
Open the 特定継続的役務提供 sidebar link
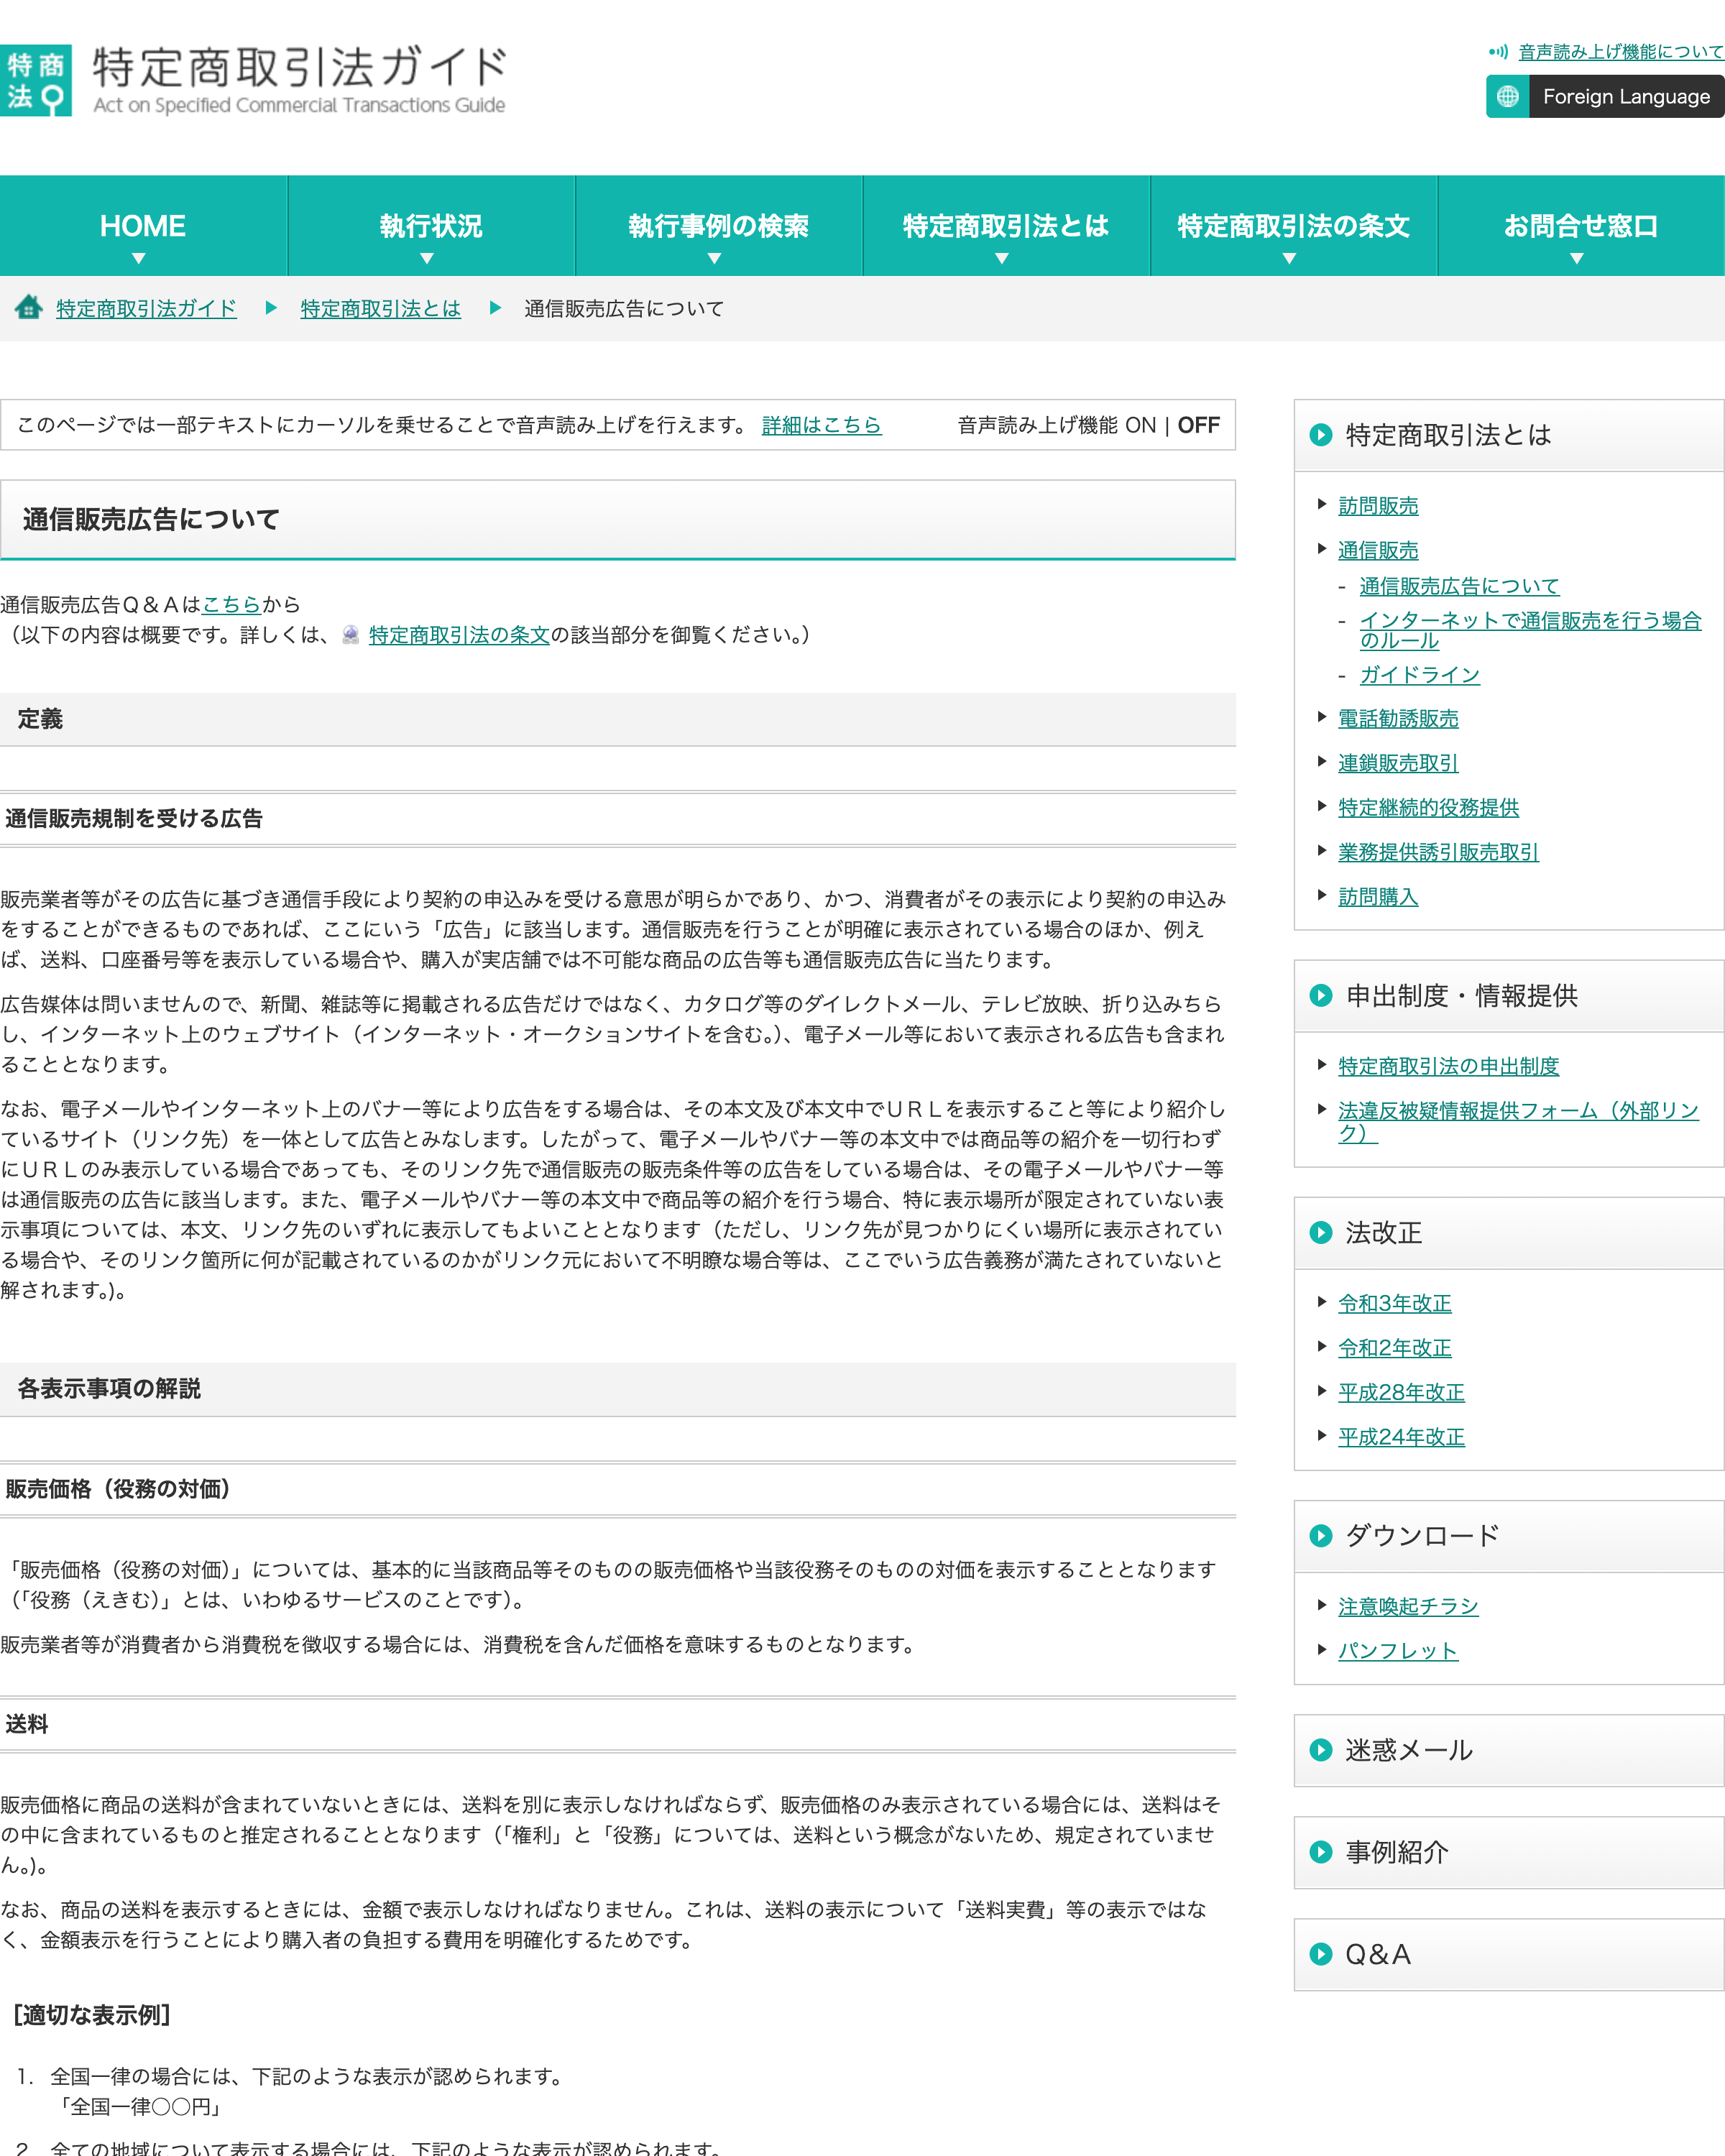1428,807
